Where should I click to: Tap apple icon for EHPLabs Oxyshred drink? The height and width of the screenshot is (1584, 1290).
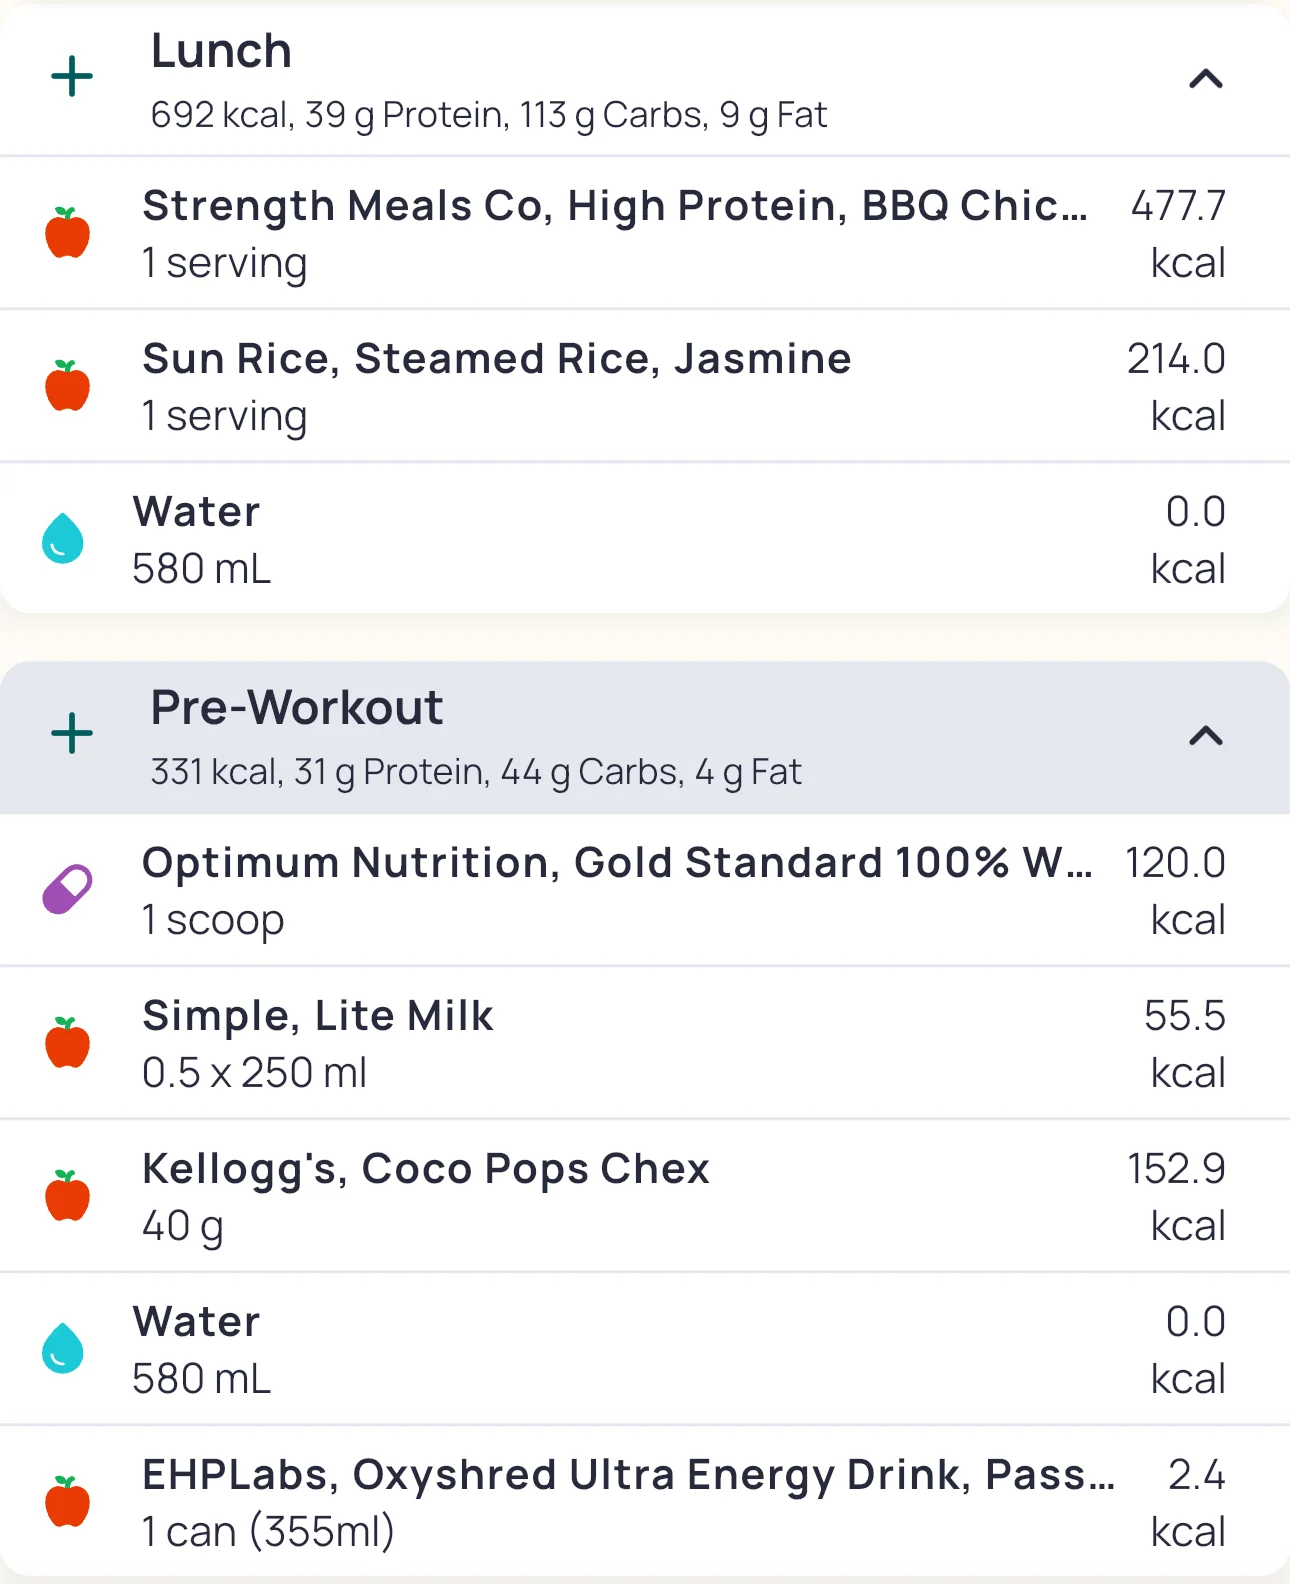(68, 1502)
